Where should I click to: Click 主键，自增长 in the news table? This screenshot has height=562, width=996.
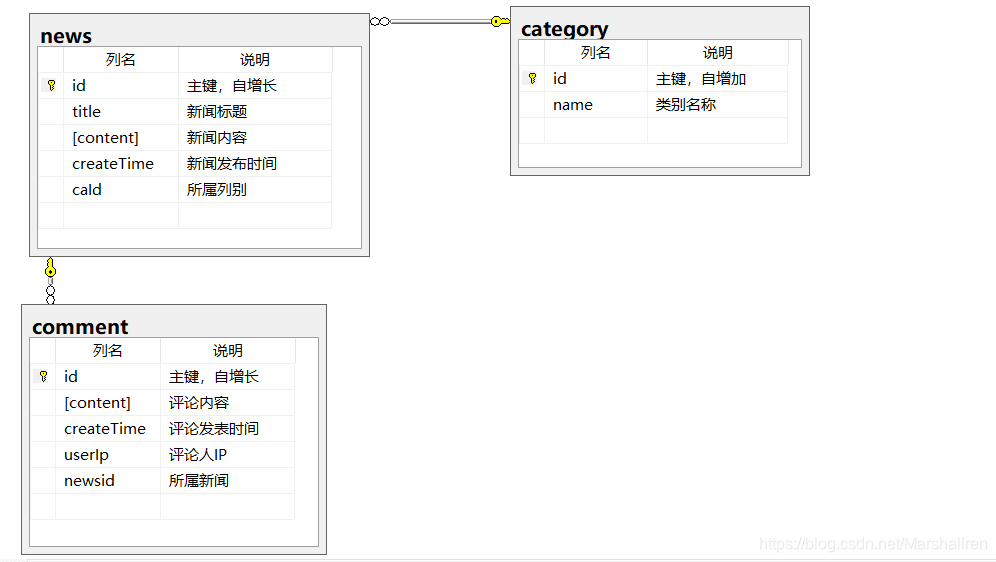pos(232,86)
